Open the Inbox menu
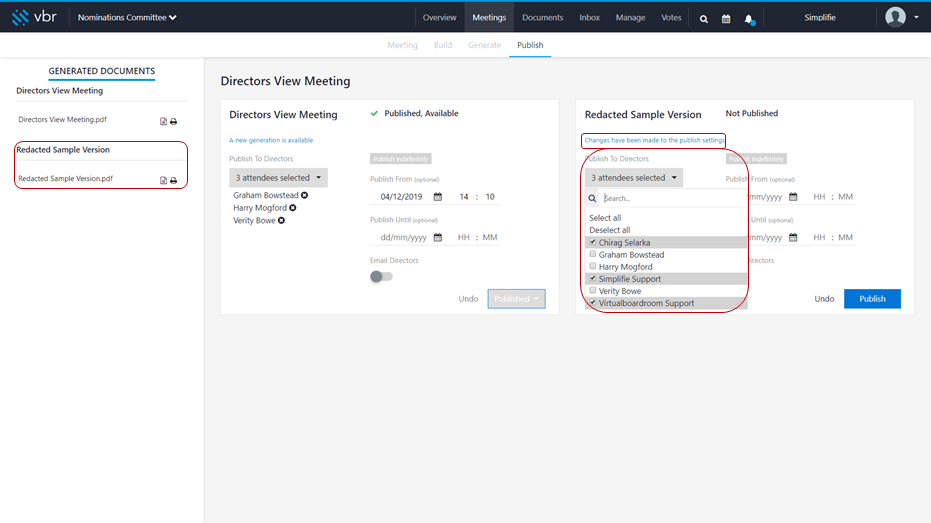 [x=590, y=18]
